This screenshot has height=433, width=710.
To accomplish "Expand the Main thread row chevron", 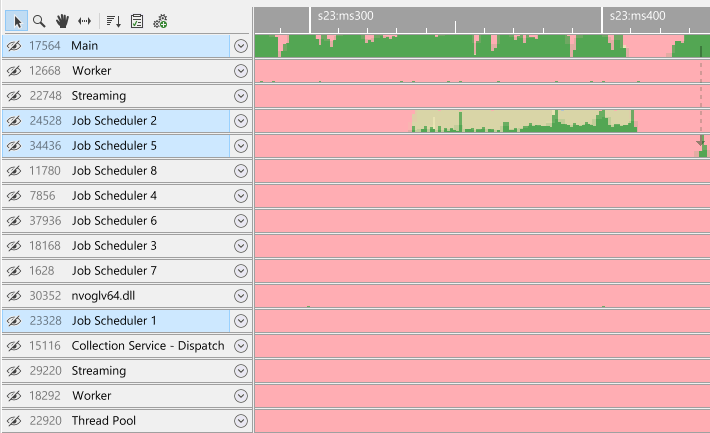I will tap(241, 46).
